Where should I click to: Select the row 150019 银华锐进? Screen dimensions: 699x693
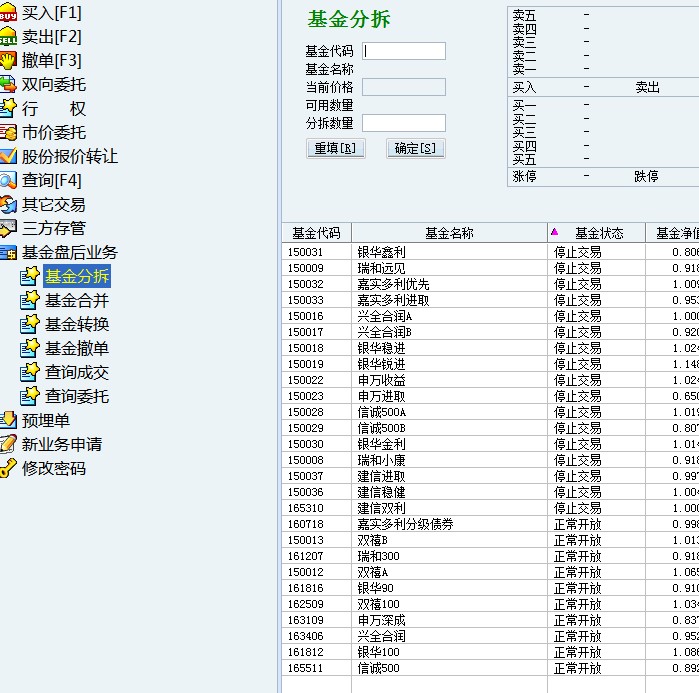coord(490,364)
